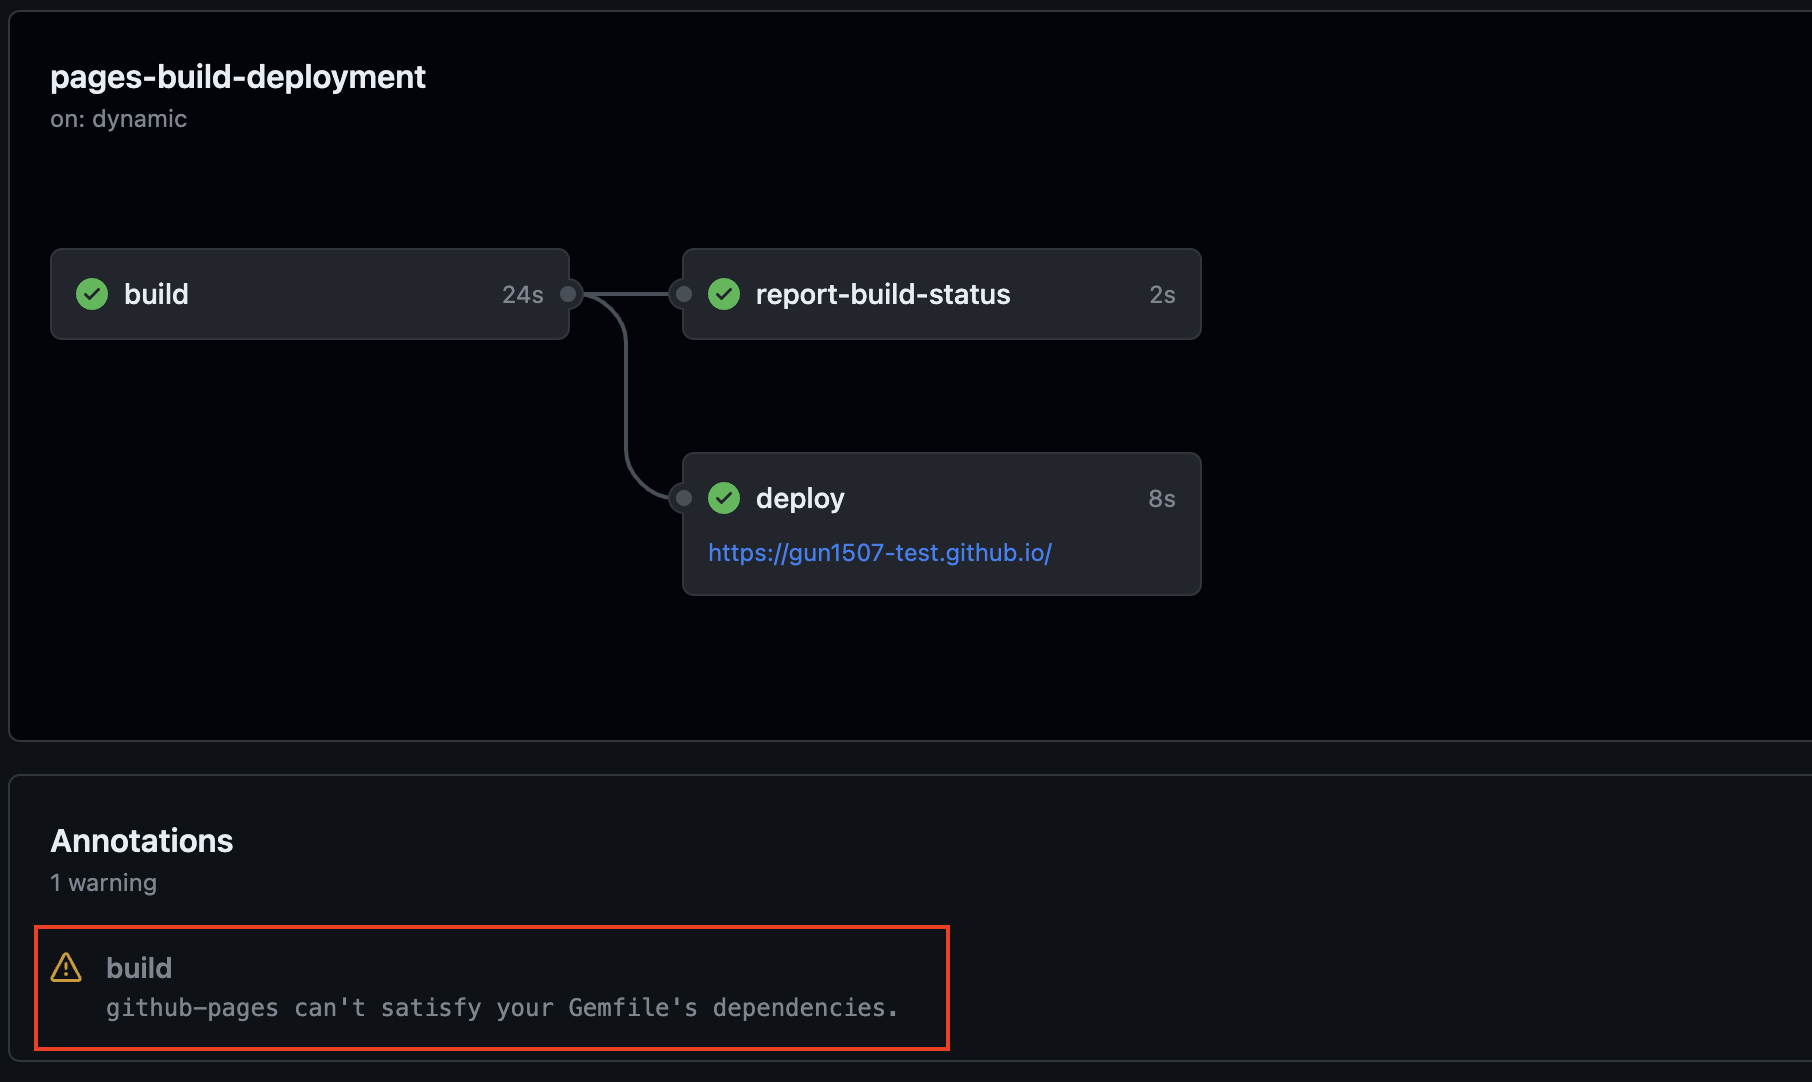The image size is (1812, 1082).
Task: Click the deploy job's green check icon
Action: (724, 498)
